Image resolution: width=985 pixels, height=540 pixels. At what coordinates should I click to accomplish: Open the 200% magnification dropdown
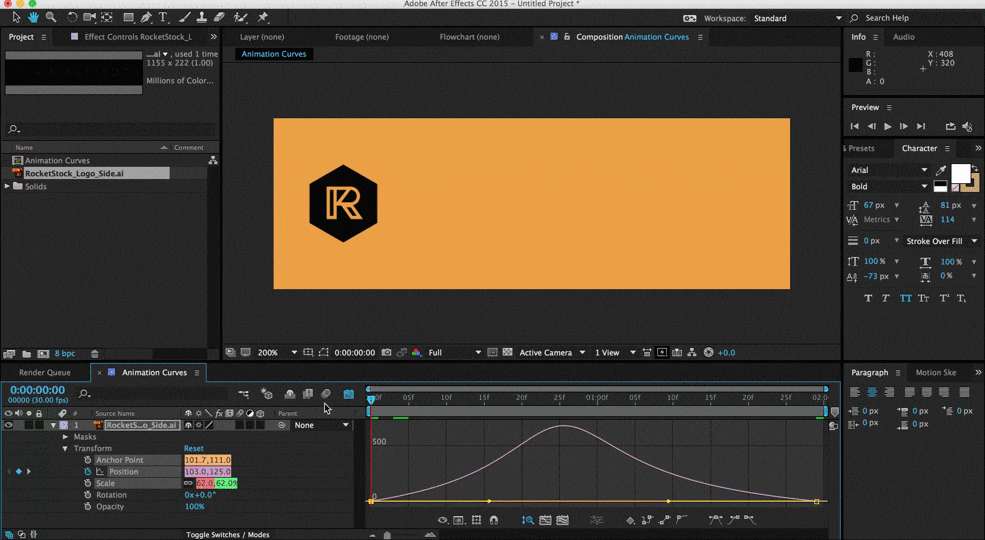[x=277, y=353]
